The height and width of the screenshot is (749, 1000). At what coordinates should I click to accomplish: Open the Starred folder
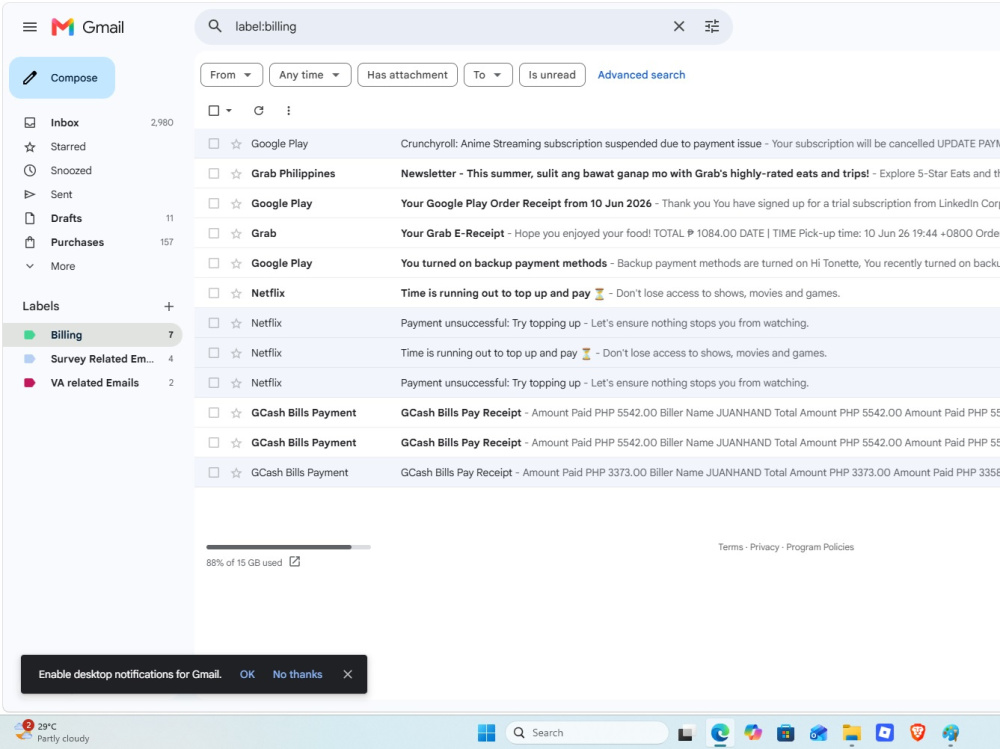(92, 147)
